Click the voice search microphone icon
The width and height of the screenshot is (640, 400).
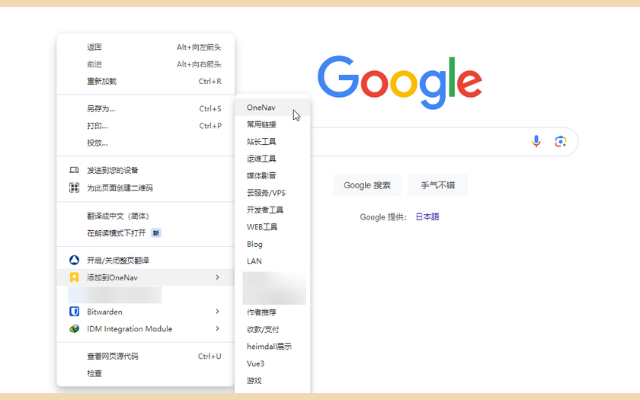[x=536, y=141]
